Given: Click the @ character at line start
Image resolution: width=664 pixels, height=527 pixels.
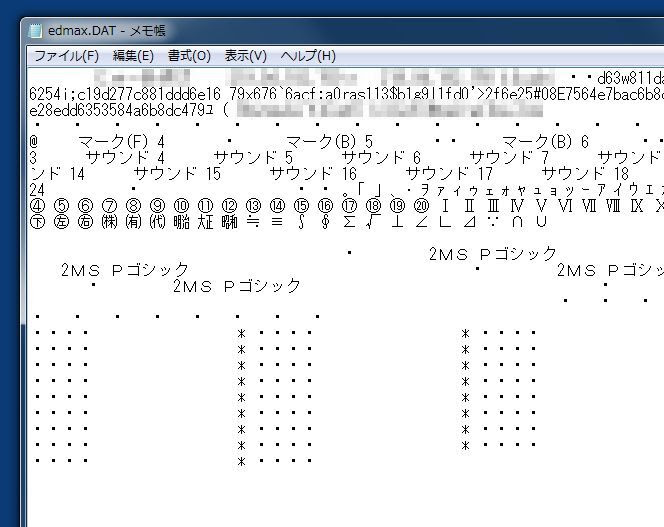Looking at the screenshot, I should (33, 141).
